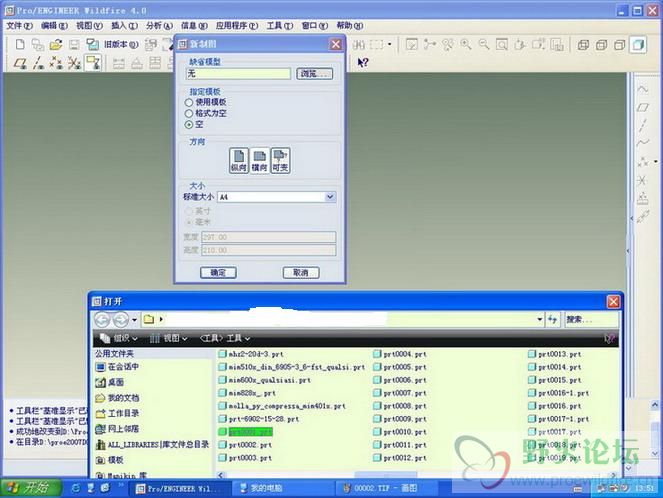Select the hidden line display icon
The height and width of the screenshot is (498, 663).
click(601, 44)
